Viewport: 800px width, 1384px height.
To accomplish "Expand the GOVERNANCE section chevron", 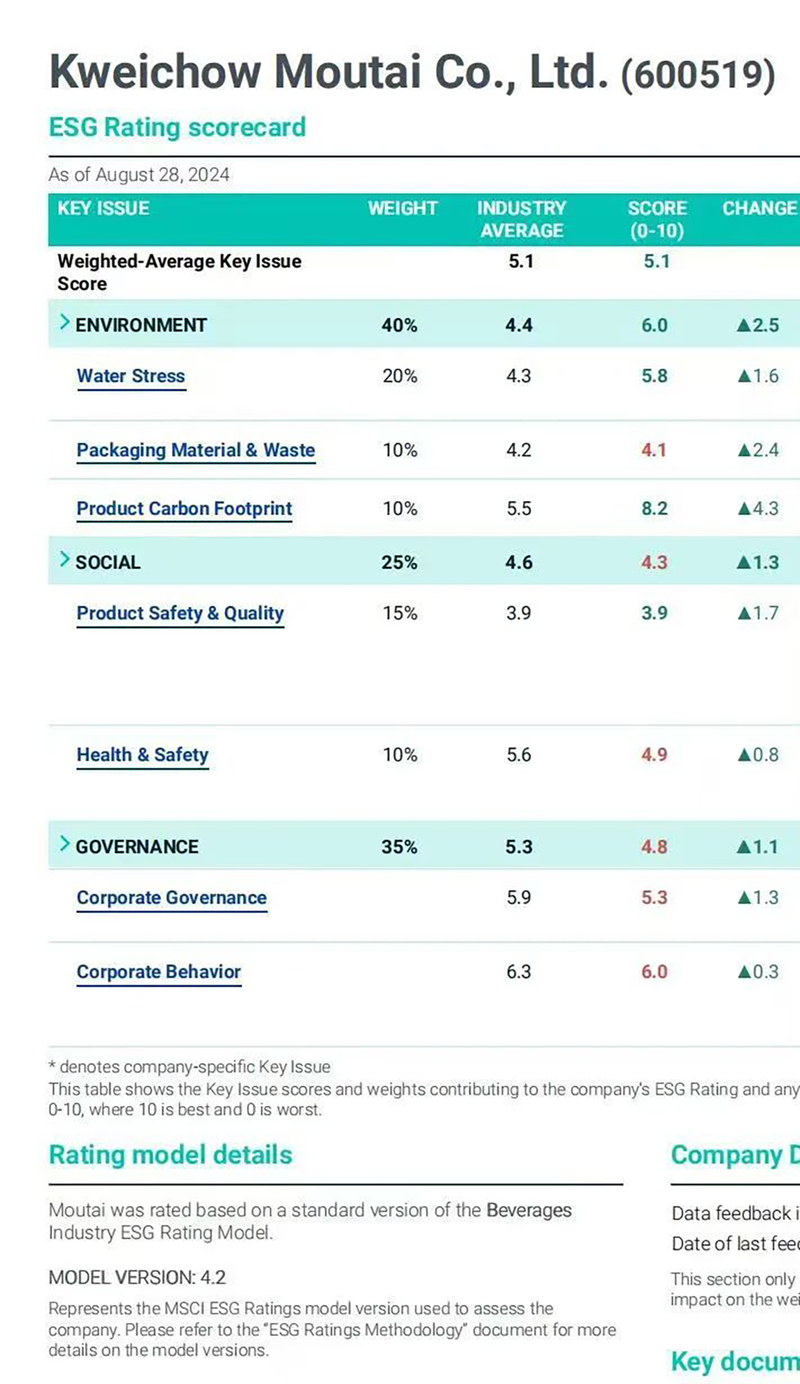I will pyautogui.click(x=64, y=845).
